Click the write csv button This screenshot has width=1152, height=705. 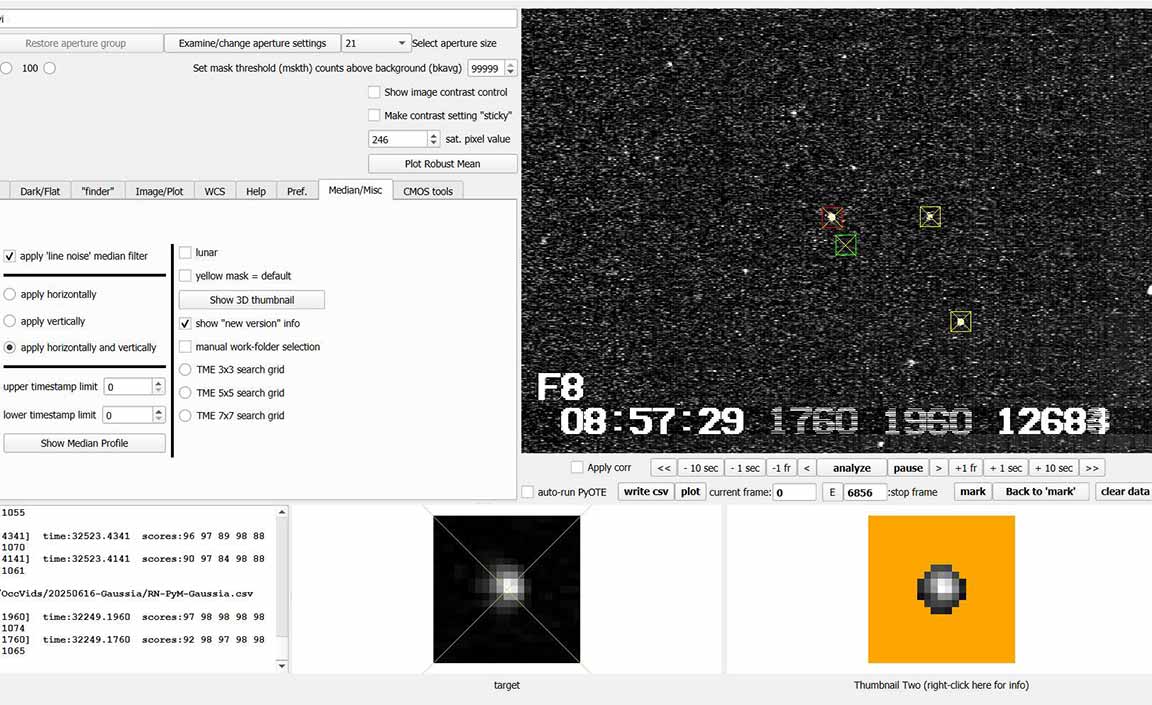646,492
